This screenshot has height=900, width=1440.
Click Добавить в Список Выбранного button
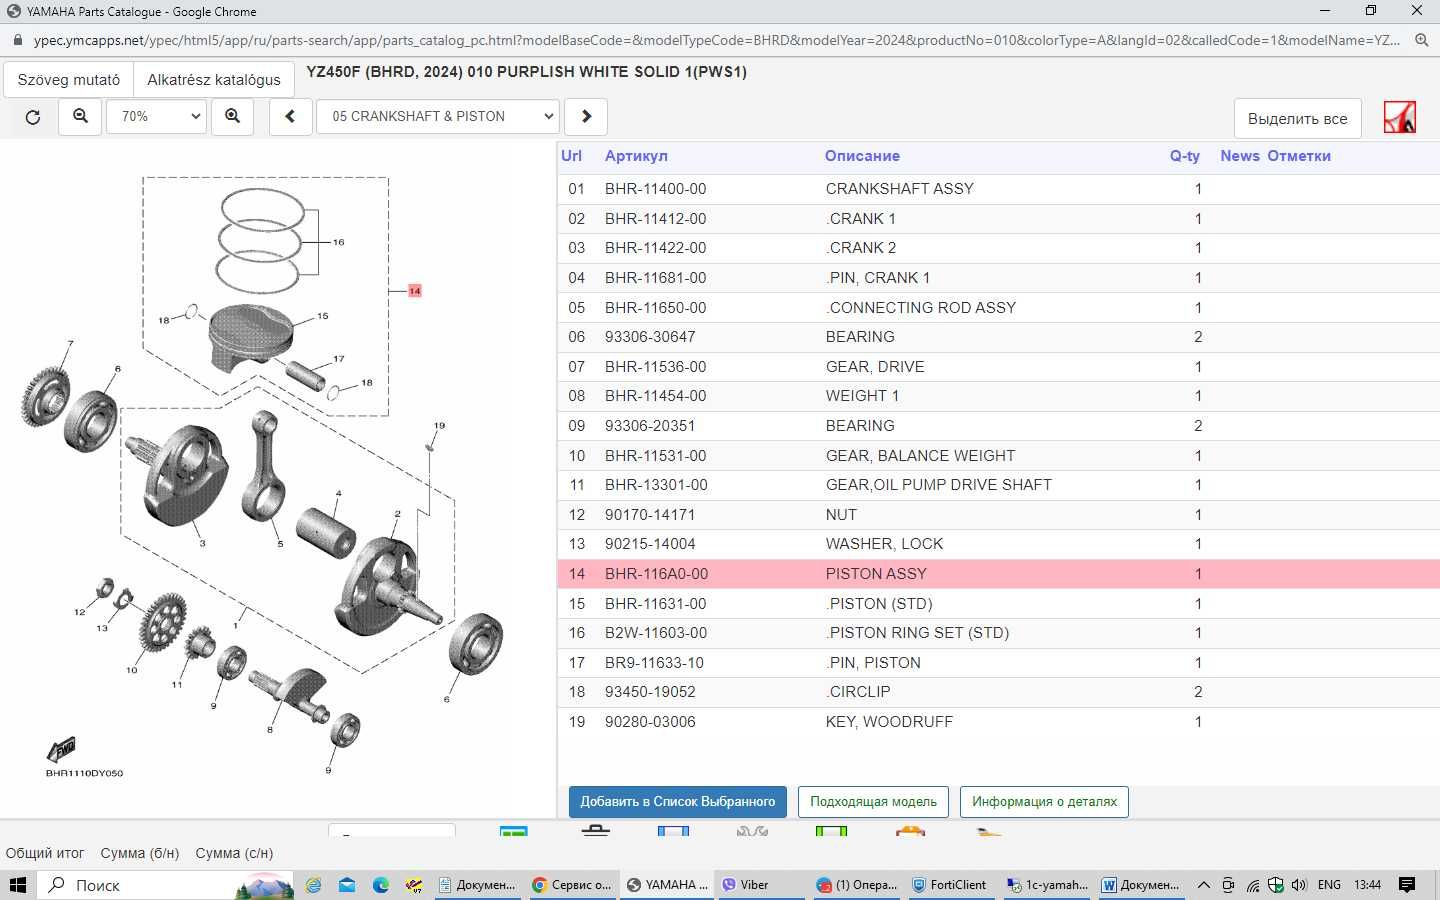(678, 802)
